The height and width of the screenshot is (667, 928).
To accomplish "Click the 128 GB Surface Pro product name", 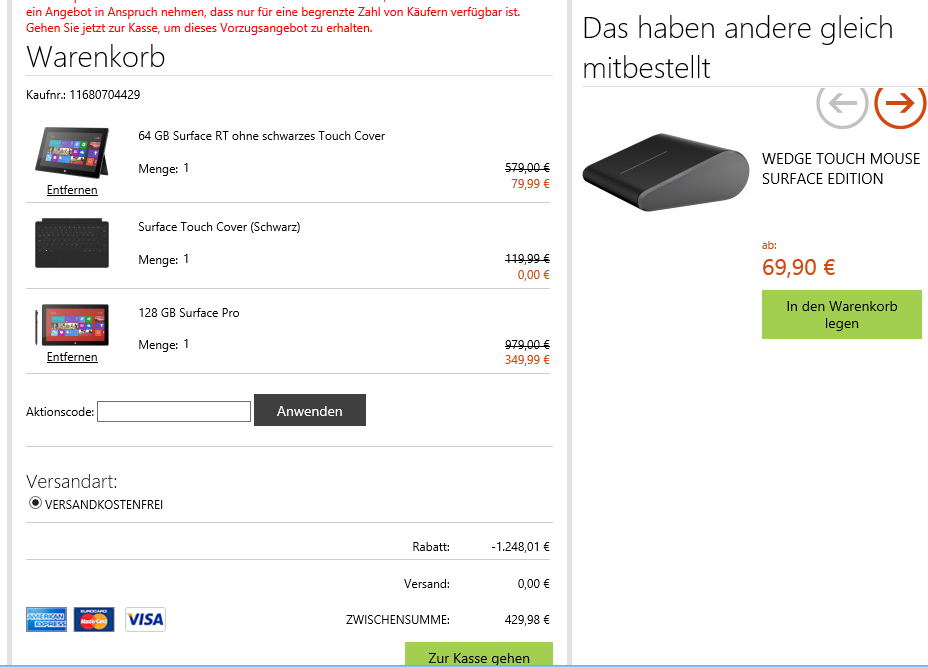I will (x=189, y=313).
